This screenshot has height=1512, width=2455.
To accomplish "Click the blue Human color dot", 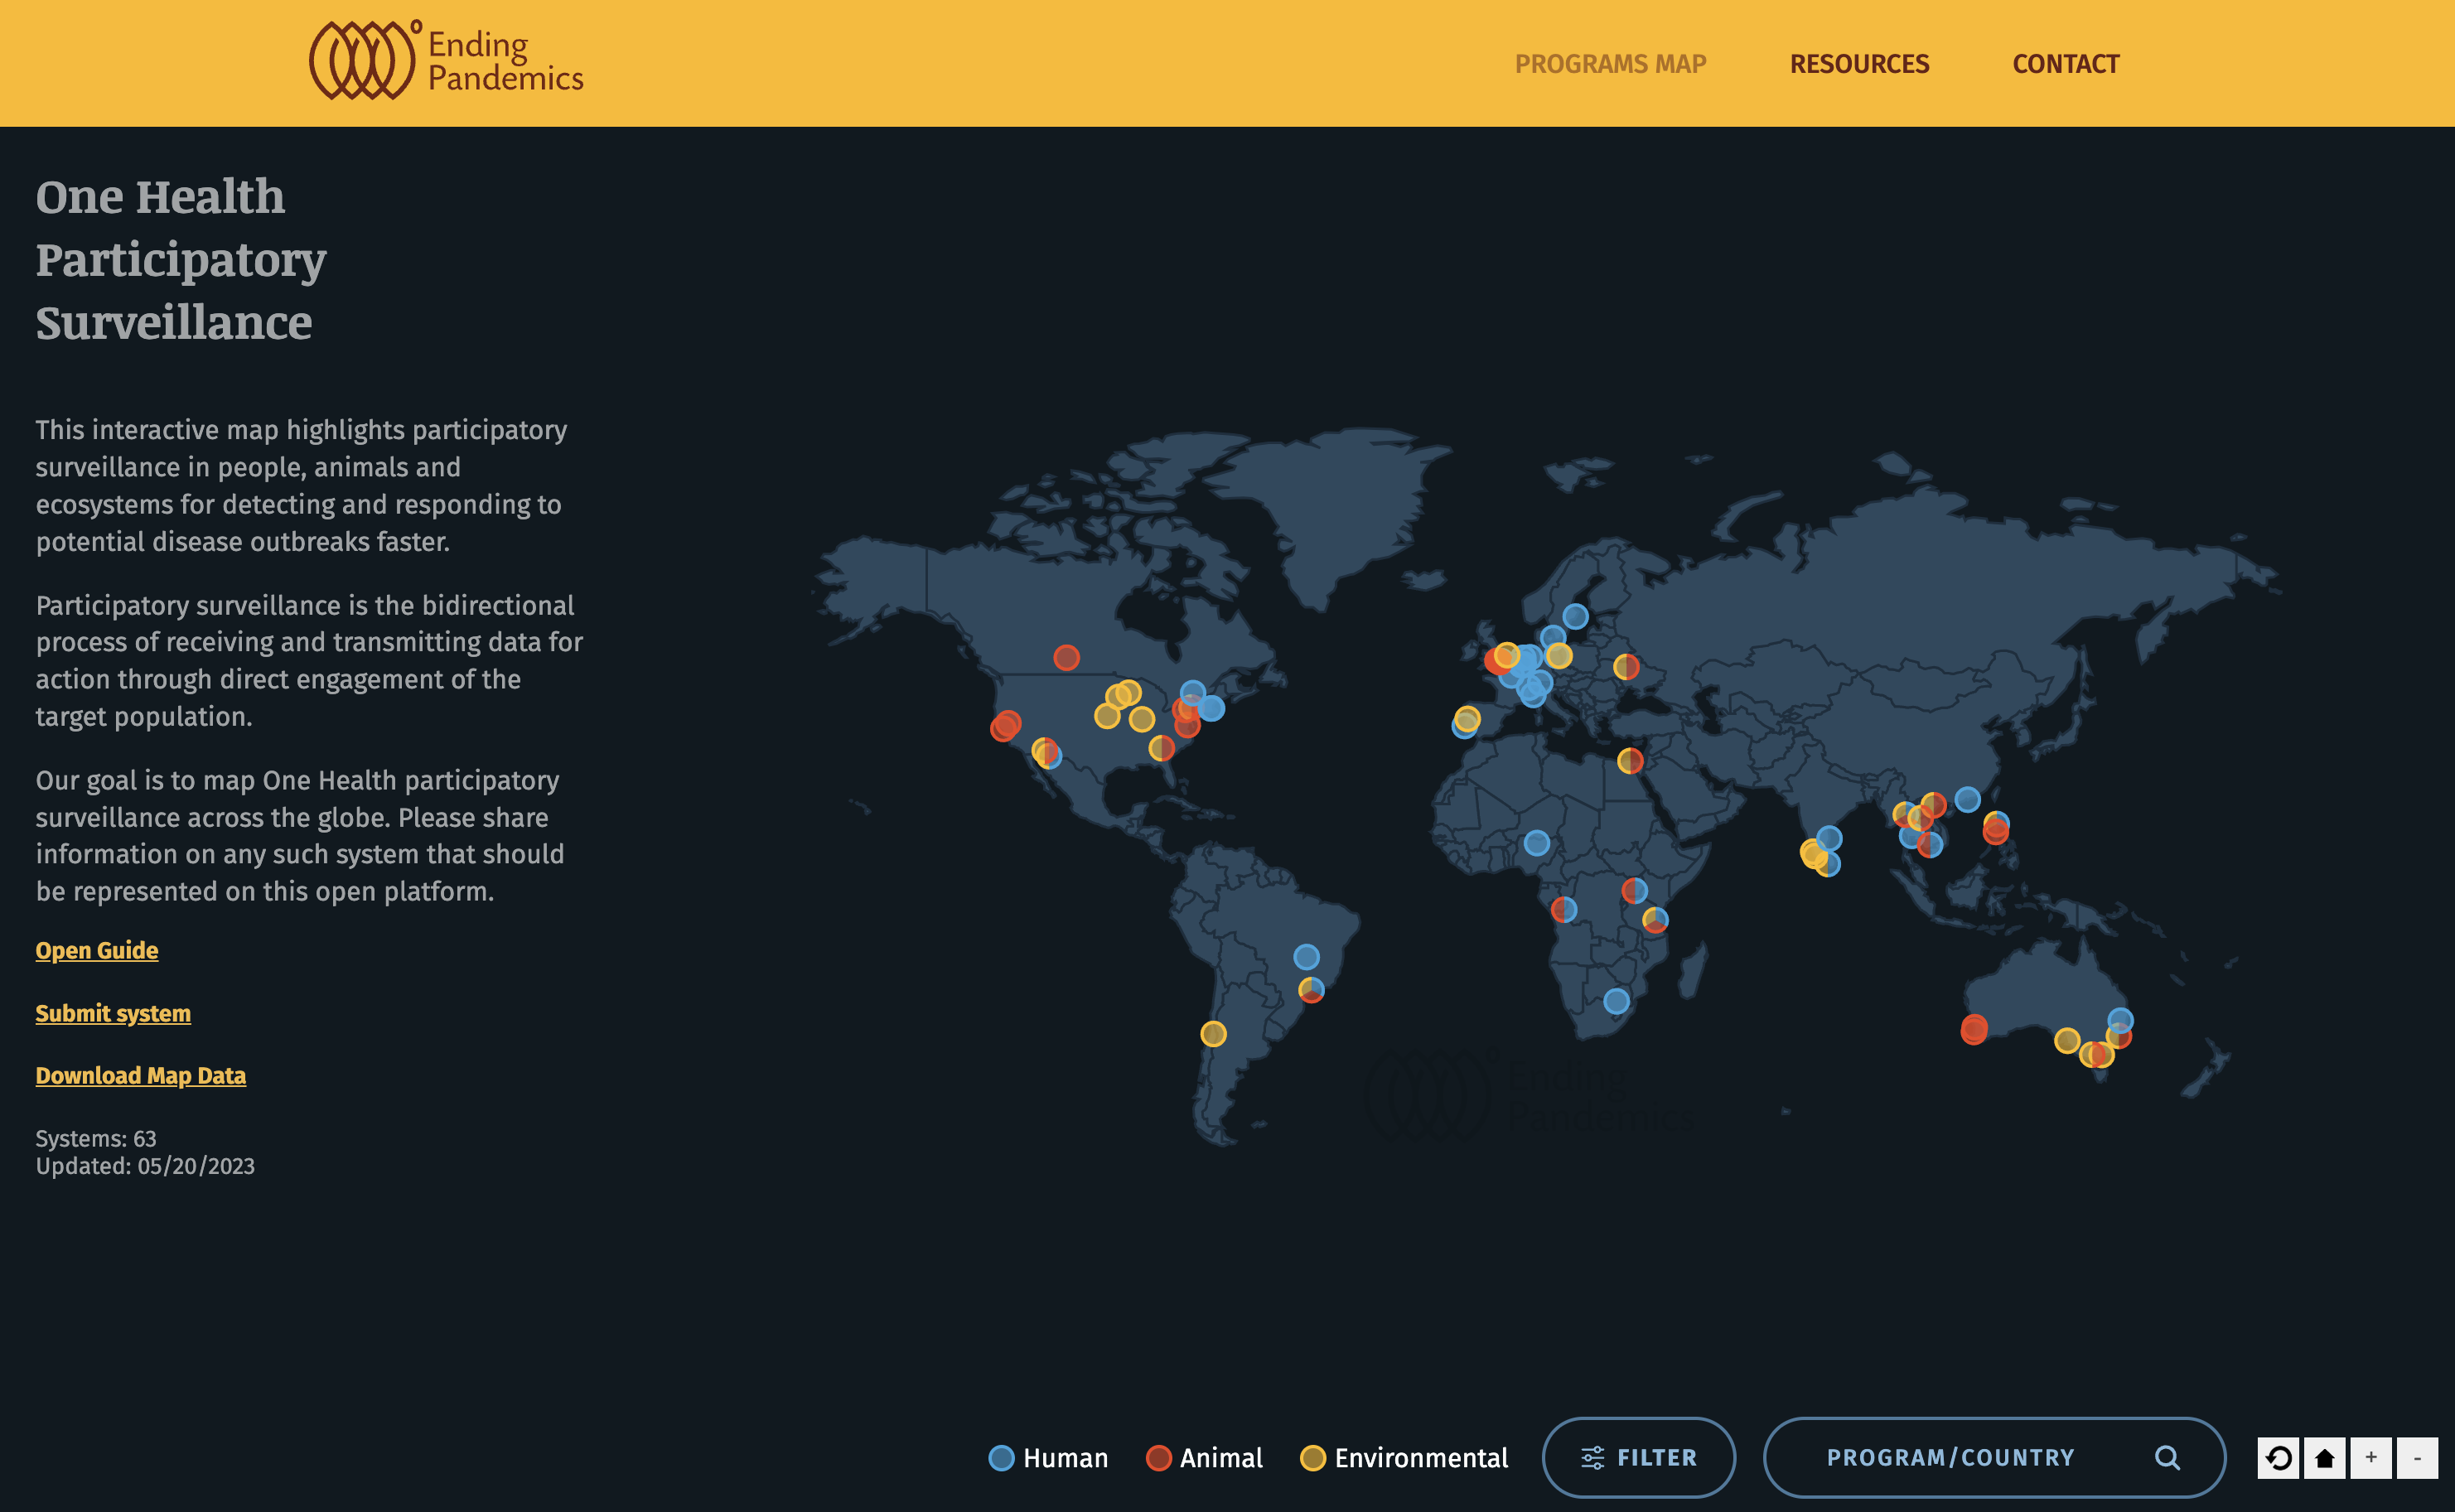I will 1002,1458.
